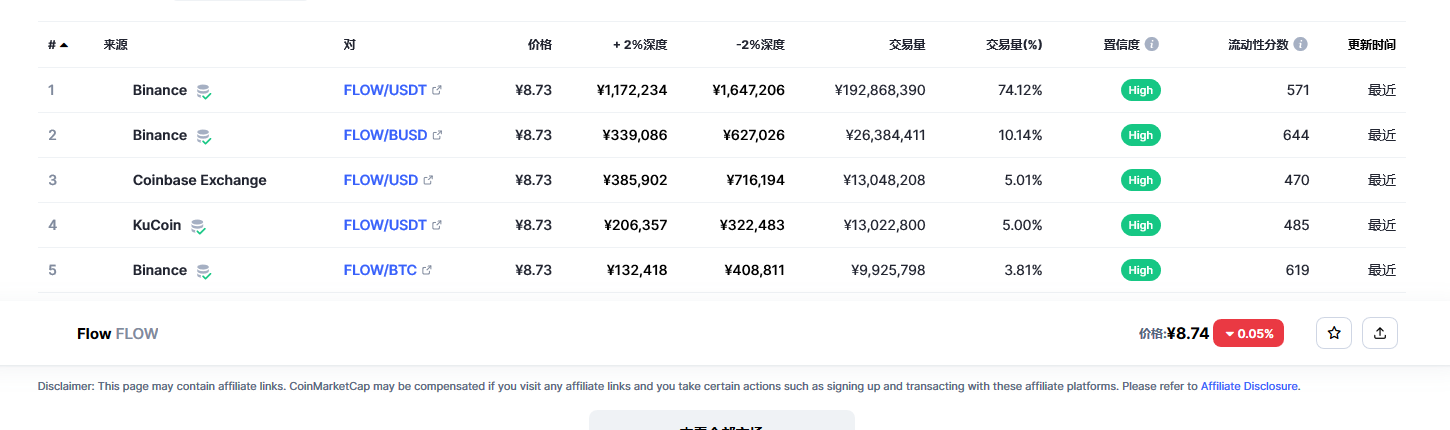Image resolution: width=1450 pixels, height=430 pixels.
Task: Click verified reserves icon beside first Binance row
Action: click(x=204, y=91)
